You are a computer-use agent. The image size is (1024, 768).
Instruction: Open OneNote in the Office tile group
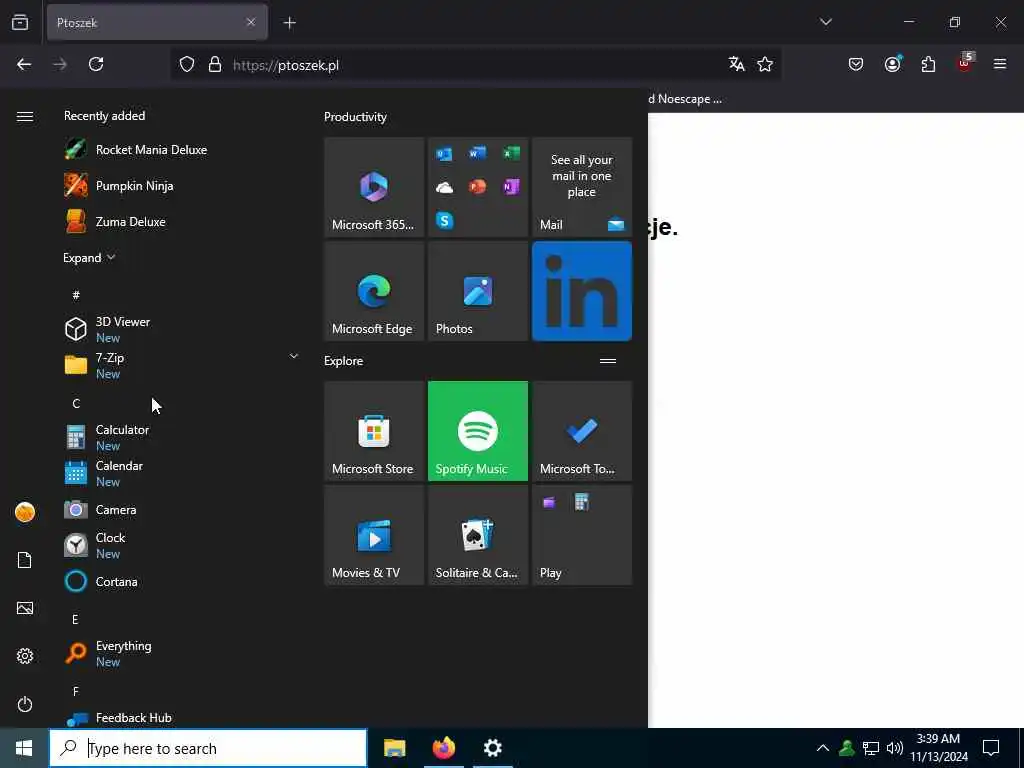pos(511,187)
